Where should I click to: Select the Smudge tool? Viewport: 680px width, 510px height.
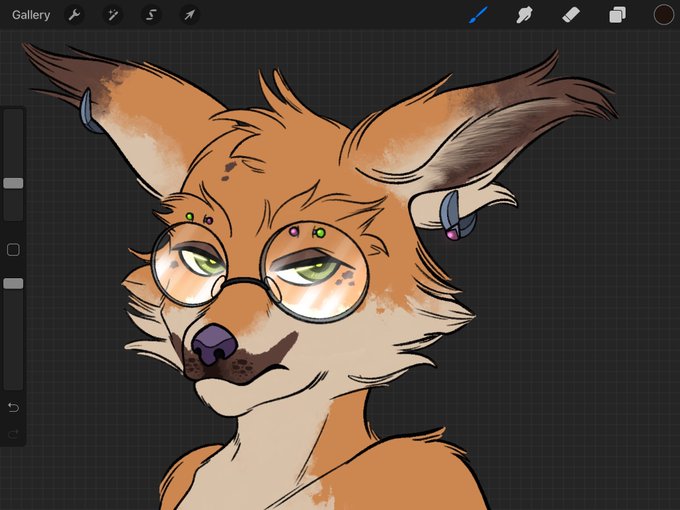pos(524,15)
